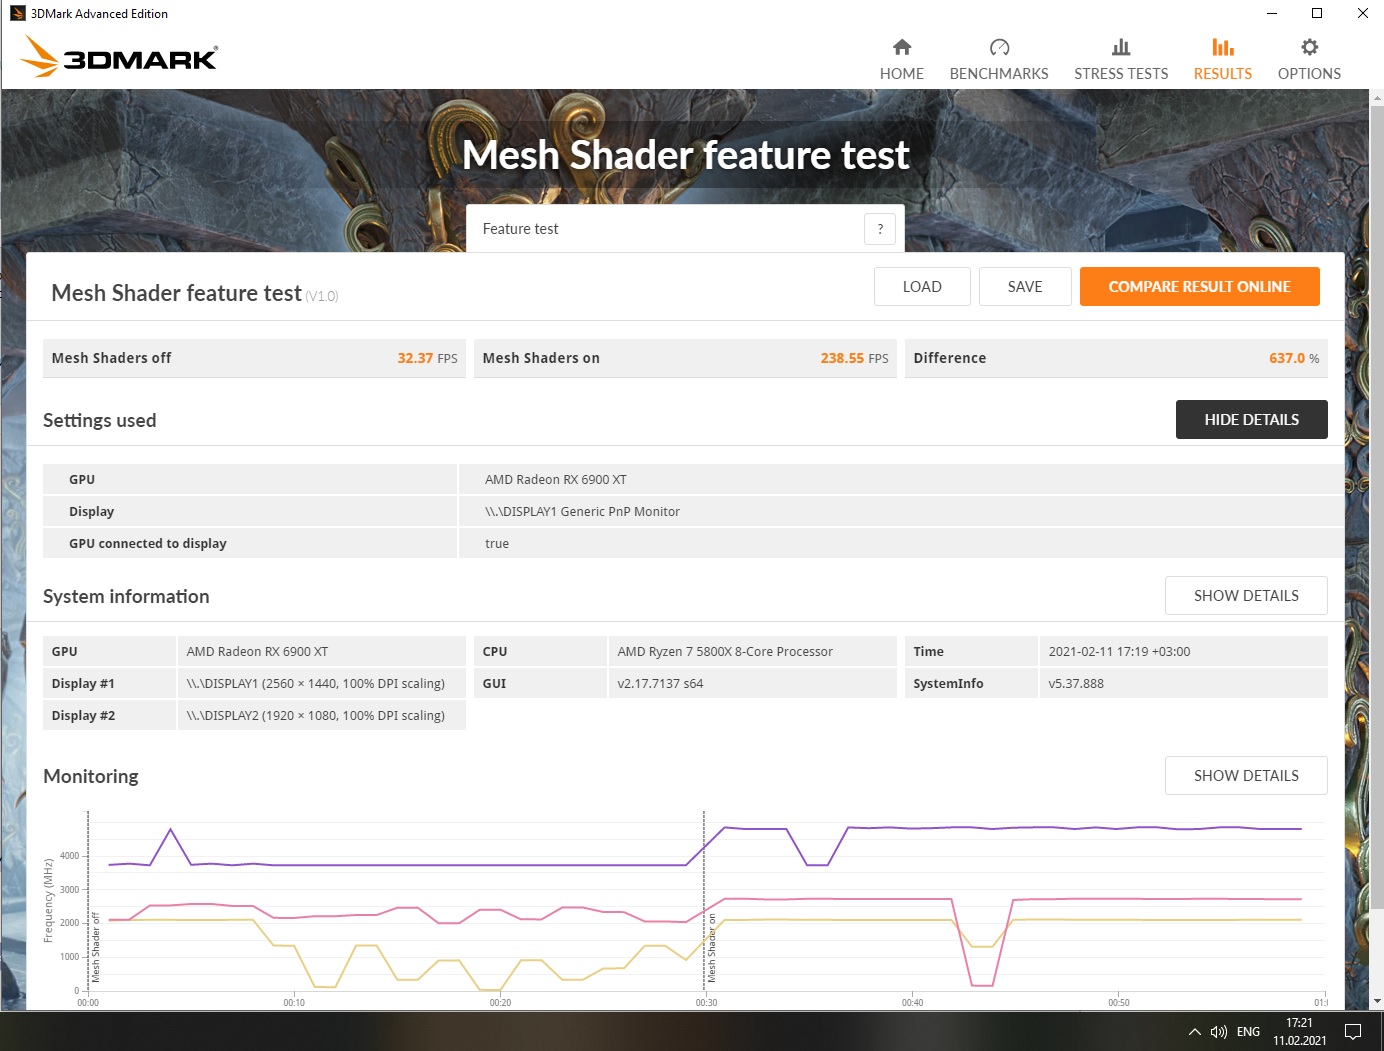This screenshot has height=1051, width=1384.
Task: Collapse settings with HIDE DETAILS
Action: click(x=1252, y=420)
